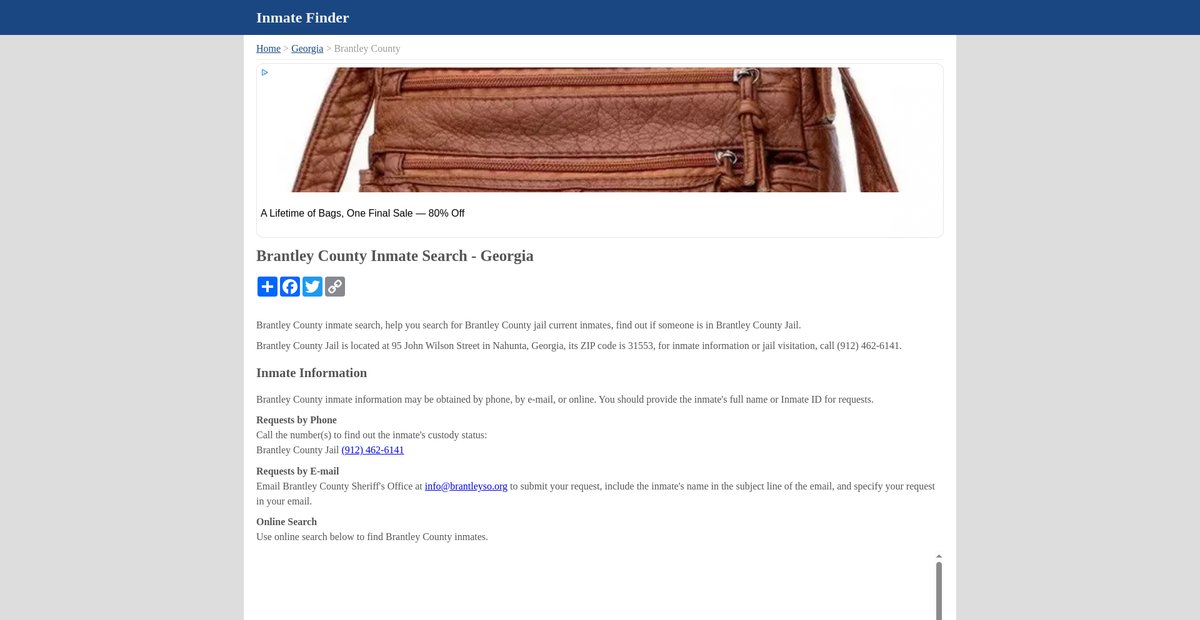1200x620 pixels.
Task: Click the Inmate Finder site title
Action: pos(302,17)
